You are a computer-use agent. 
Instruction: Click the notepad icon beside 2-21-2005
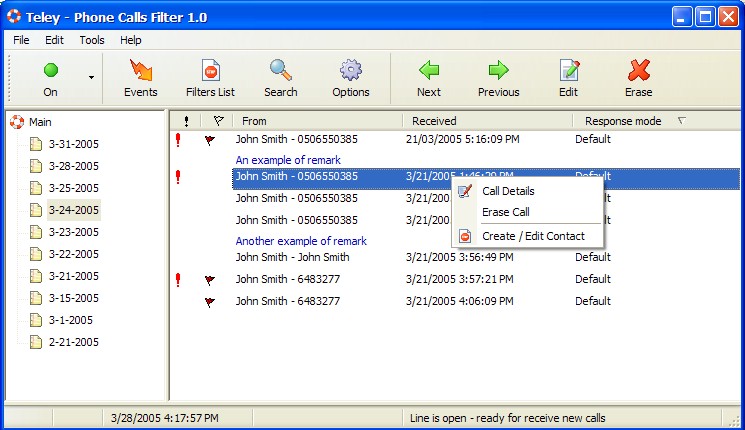tap(36, 342)
